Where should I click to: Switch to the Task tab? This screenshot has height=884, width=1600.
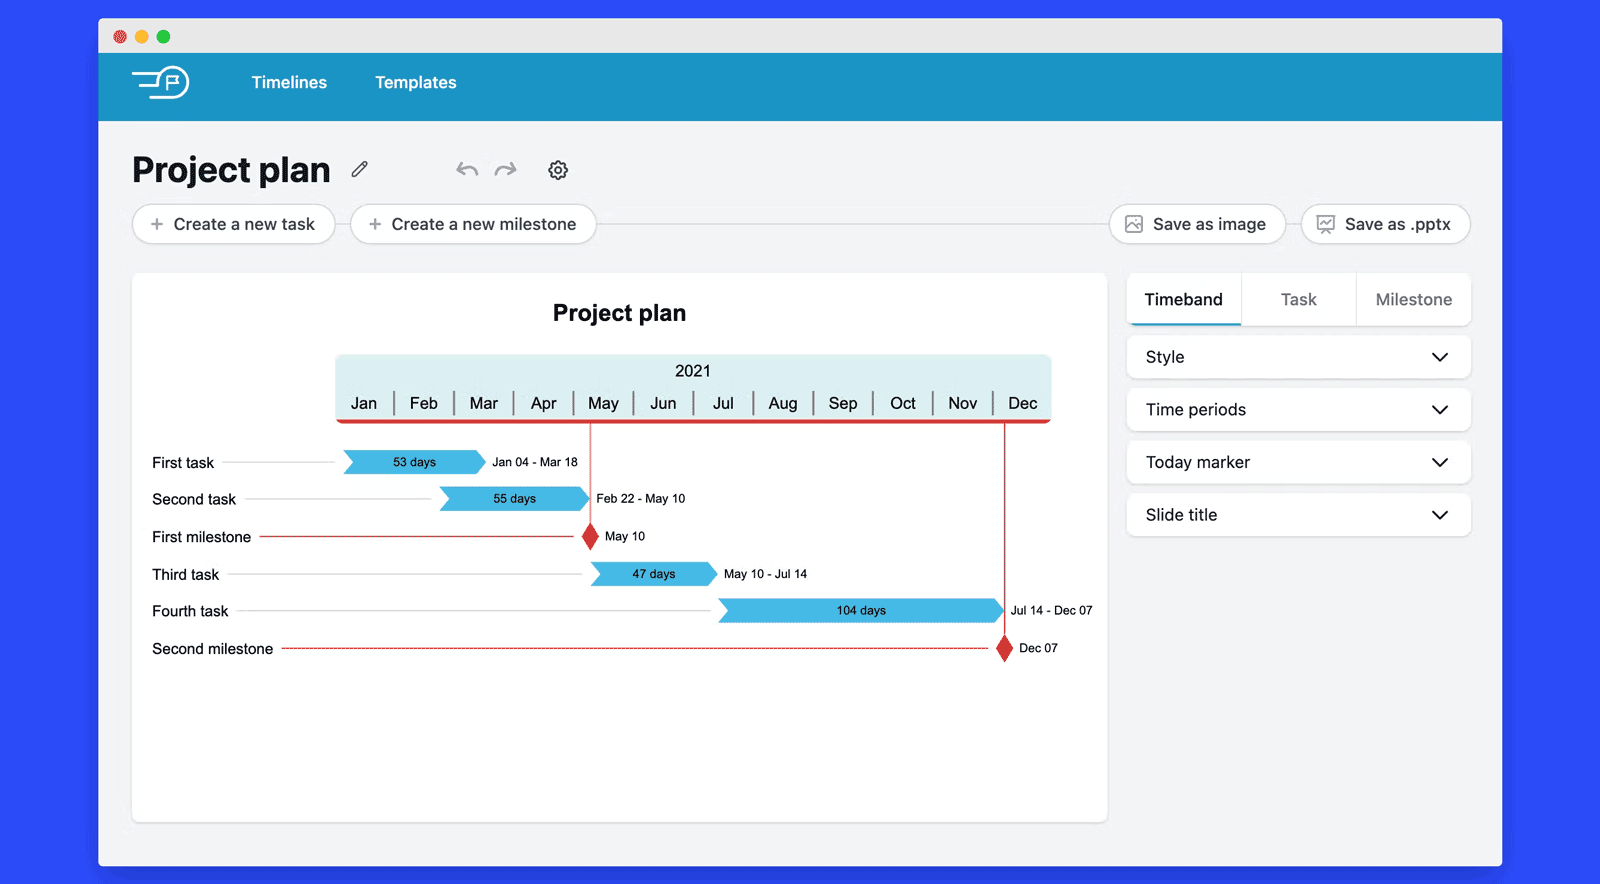(x=1298, y=300)
